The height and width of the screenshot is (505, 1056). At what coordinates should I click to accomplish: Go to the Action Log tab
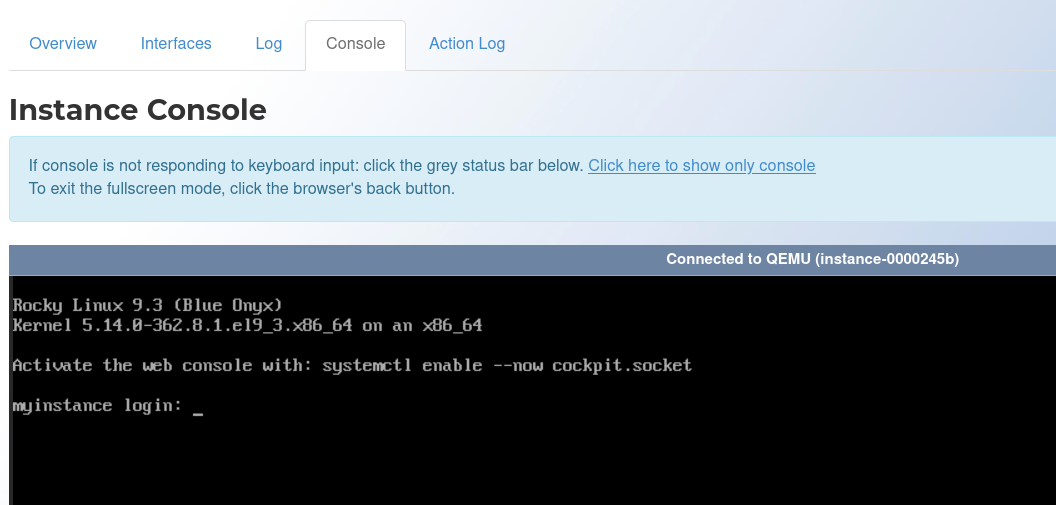pos(467,44)
